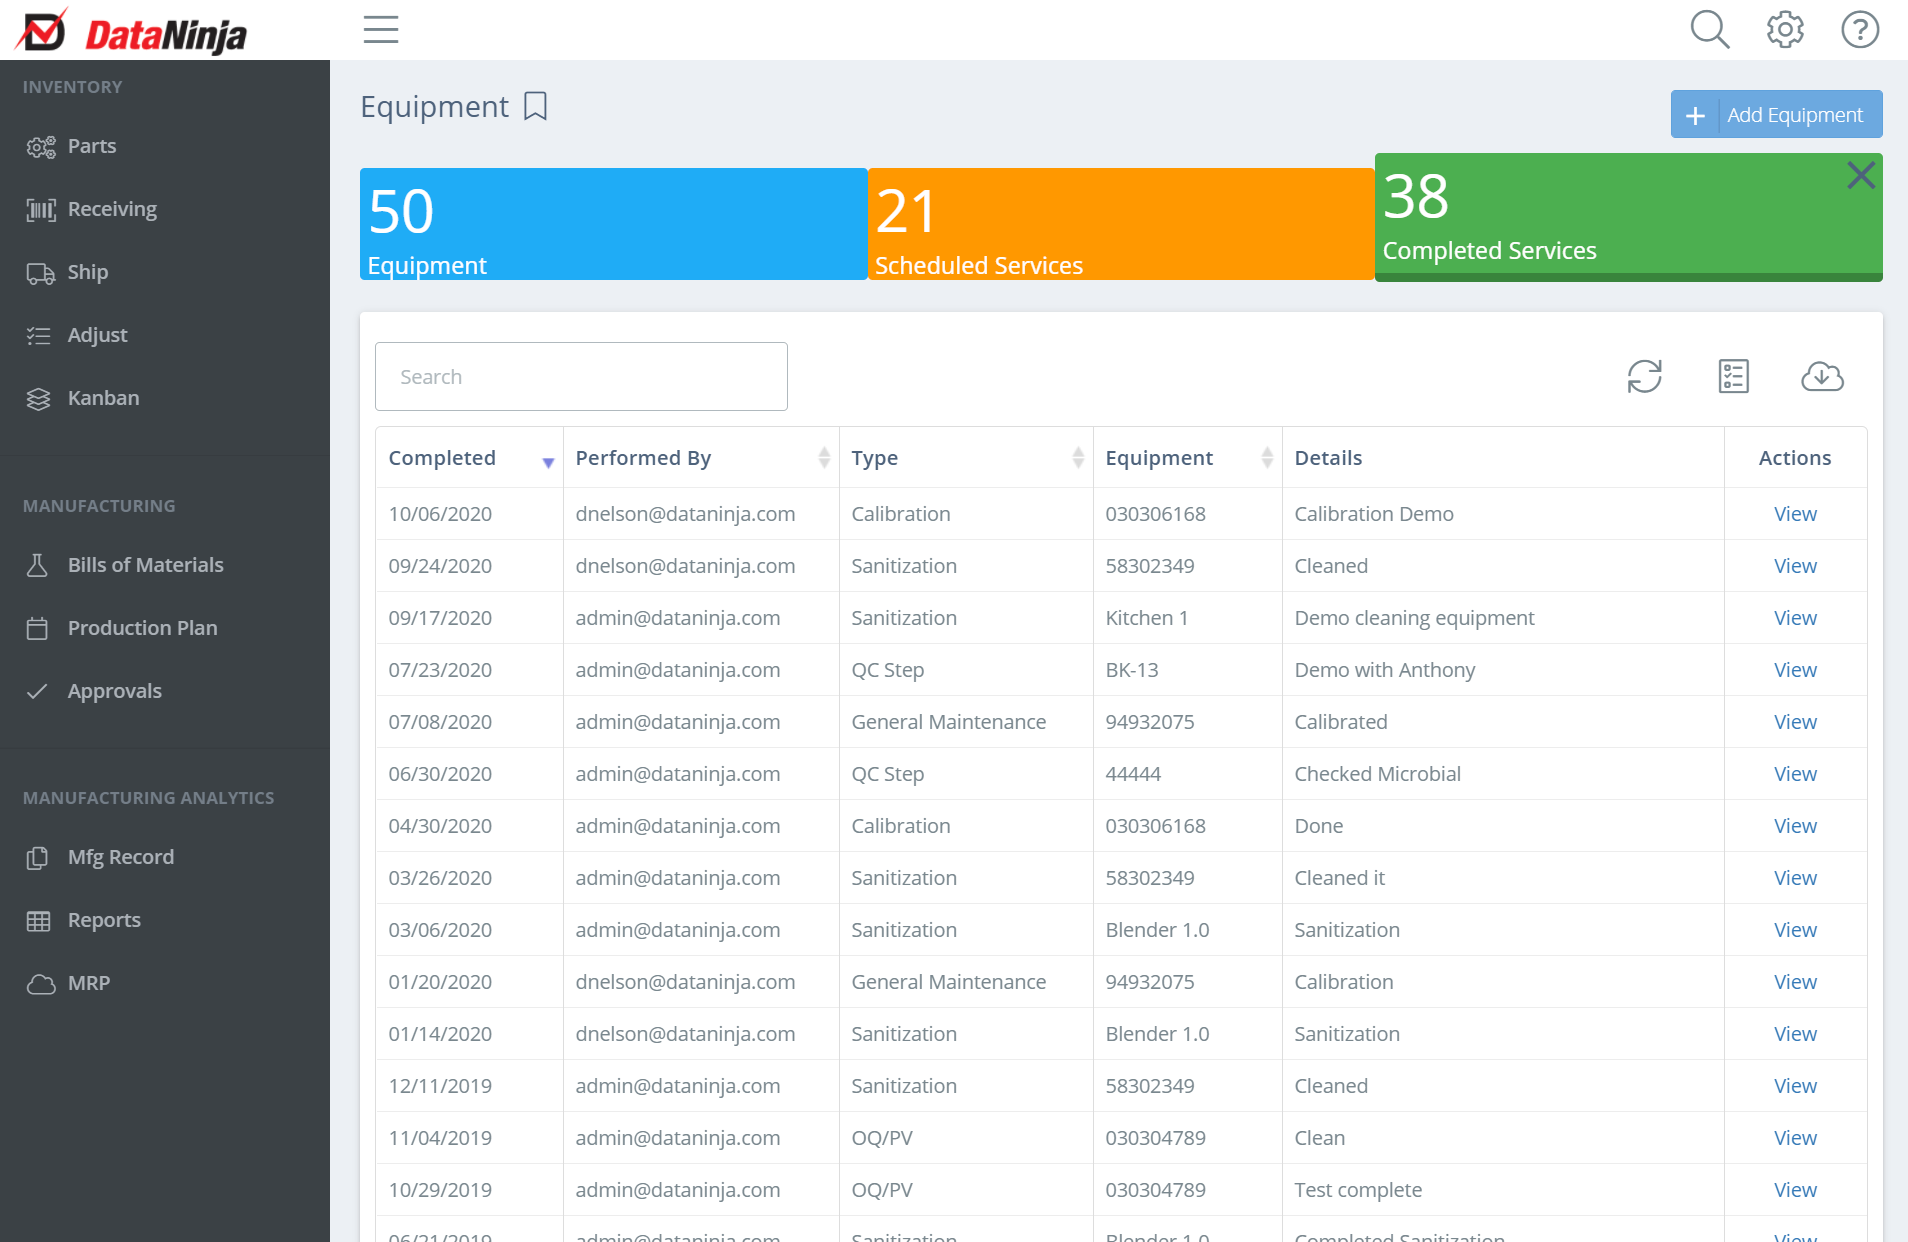Download table via cloud icon
Screen dimensions: 1908x1242
point(1822,377)
